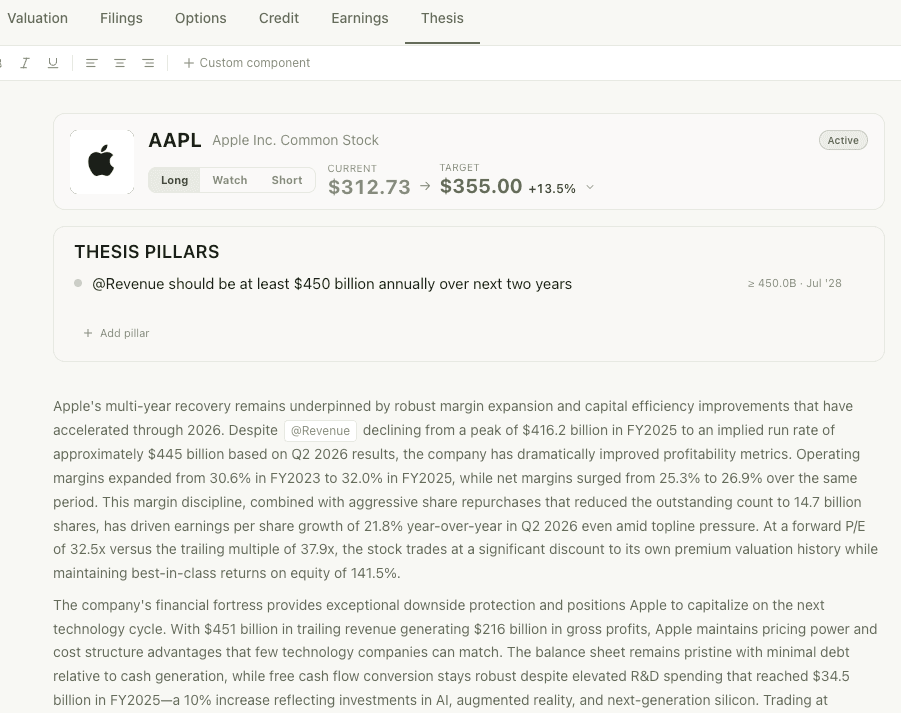Add a Custom component
Viewport: 901px width, 713px height.
(247, 63)
